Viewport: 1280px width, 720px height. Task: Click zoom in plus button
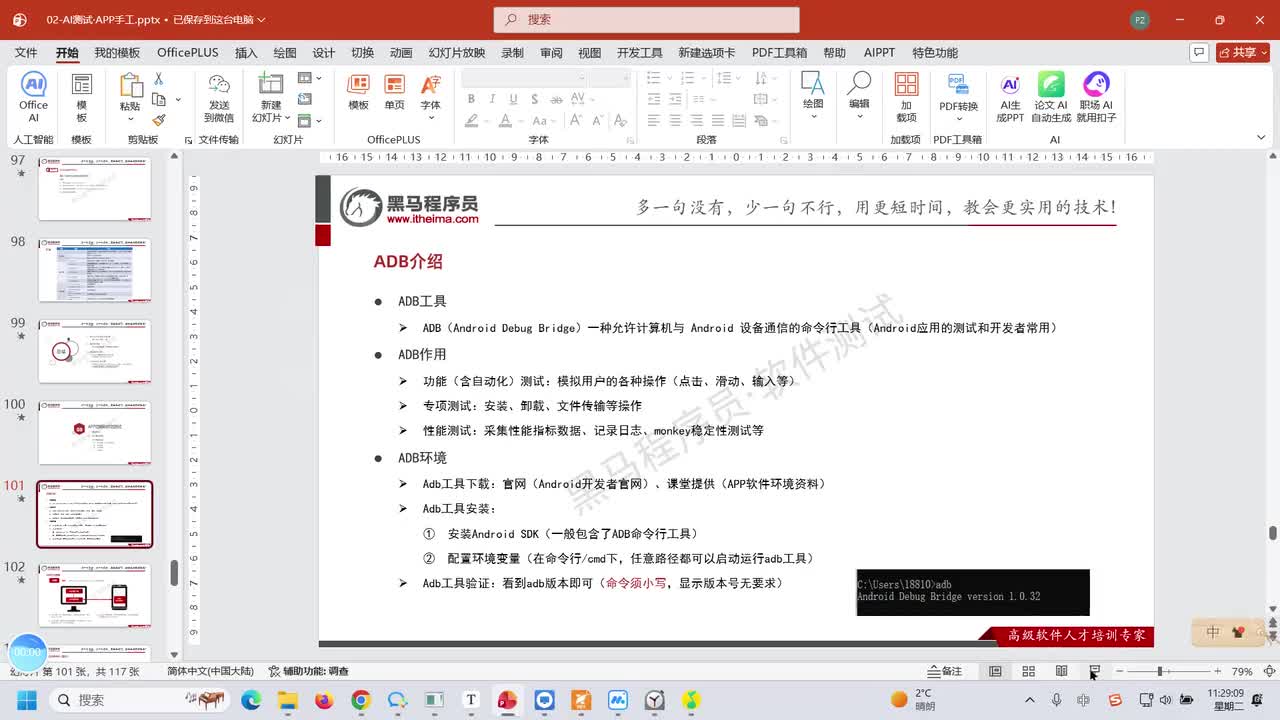pyautogui.click(x=1217, y=671)
